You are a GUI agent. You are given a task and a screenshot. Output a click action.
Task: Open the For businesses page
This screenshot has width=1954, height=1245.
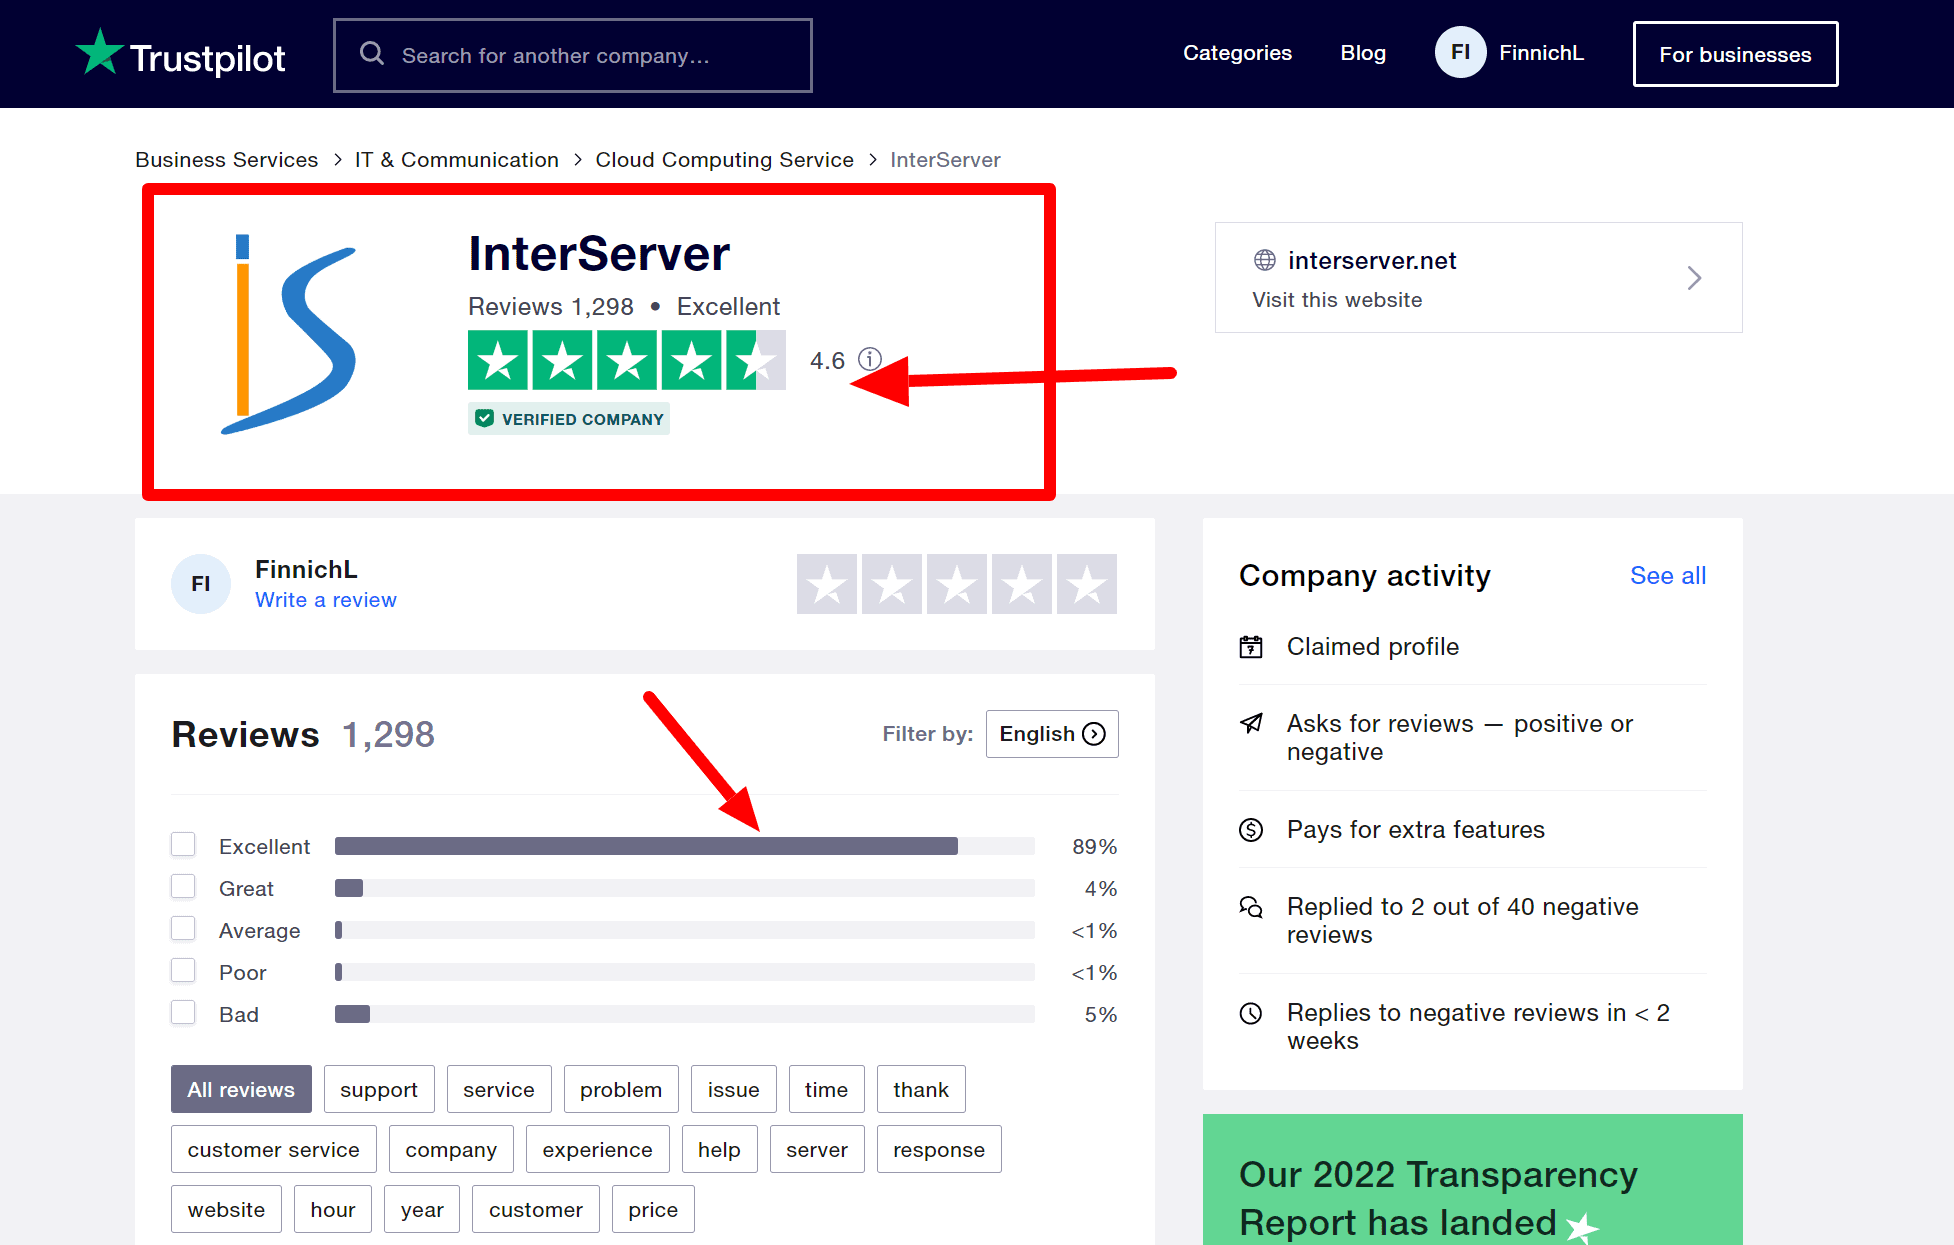point(1735,54)
